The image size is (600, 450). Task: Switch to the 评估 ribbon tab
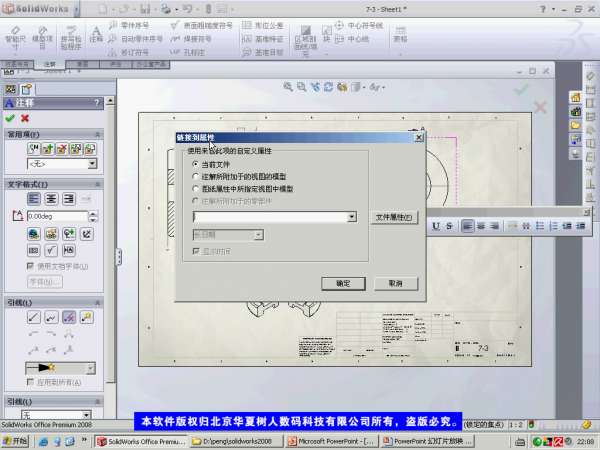point(116,64)
